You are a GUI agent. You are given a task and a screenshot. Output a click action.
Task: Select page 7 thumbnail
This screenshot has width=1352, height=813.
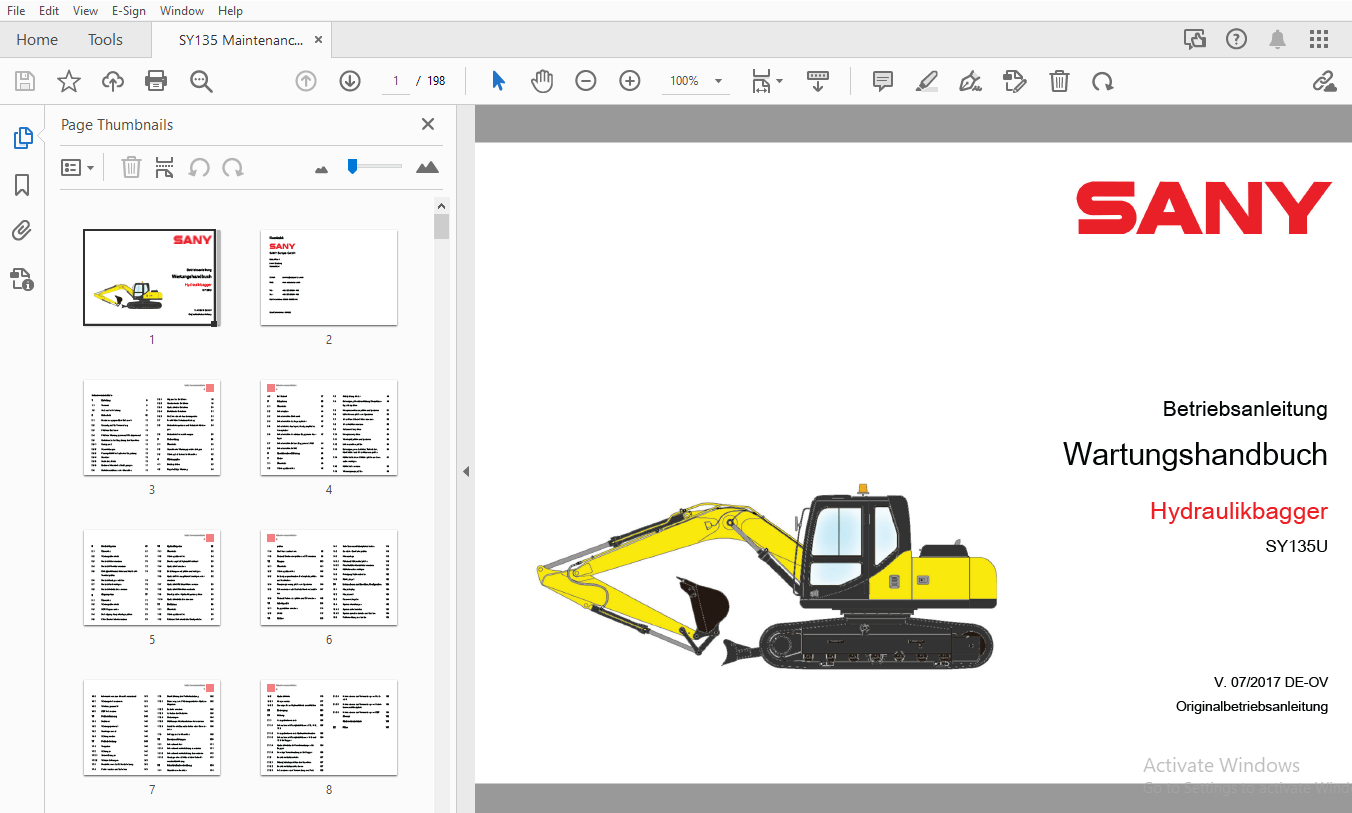click(152, 728)
